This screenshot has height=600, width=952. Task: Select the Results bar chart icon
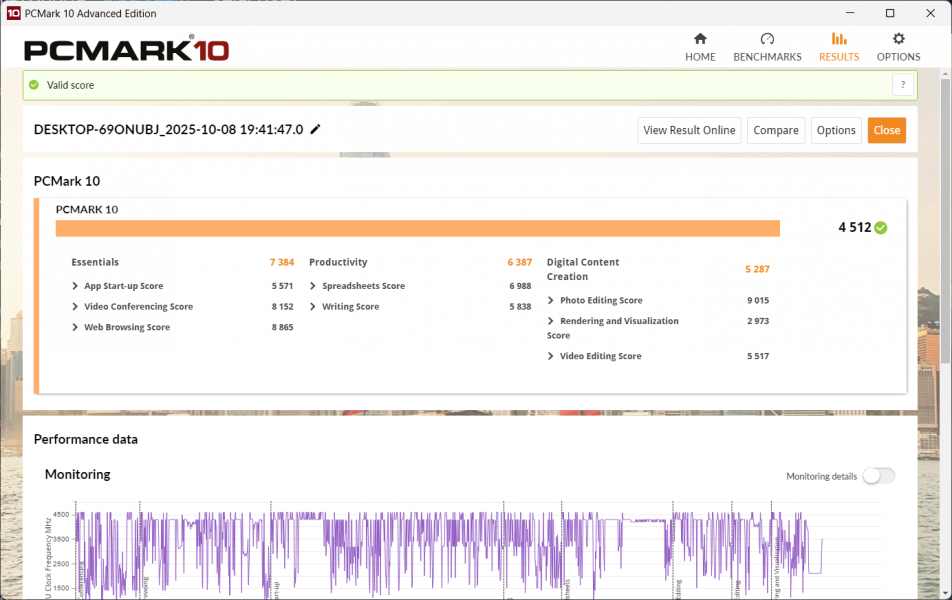pyautogui.click(x=838, y=39)
